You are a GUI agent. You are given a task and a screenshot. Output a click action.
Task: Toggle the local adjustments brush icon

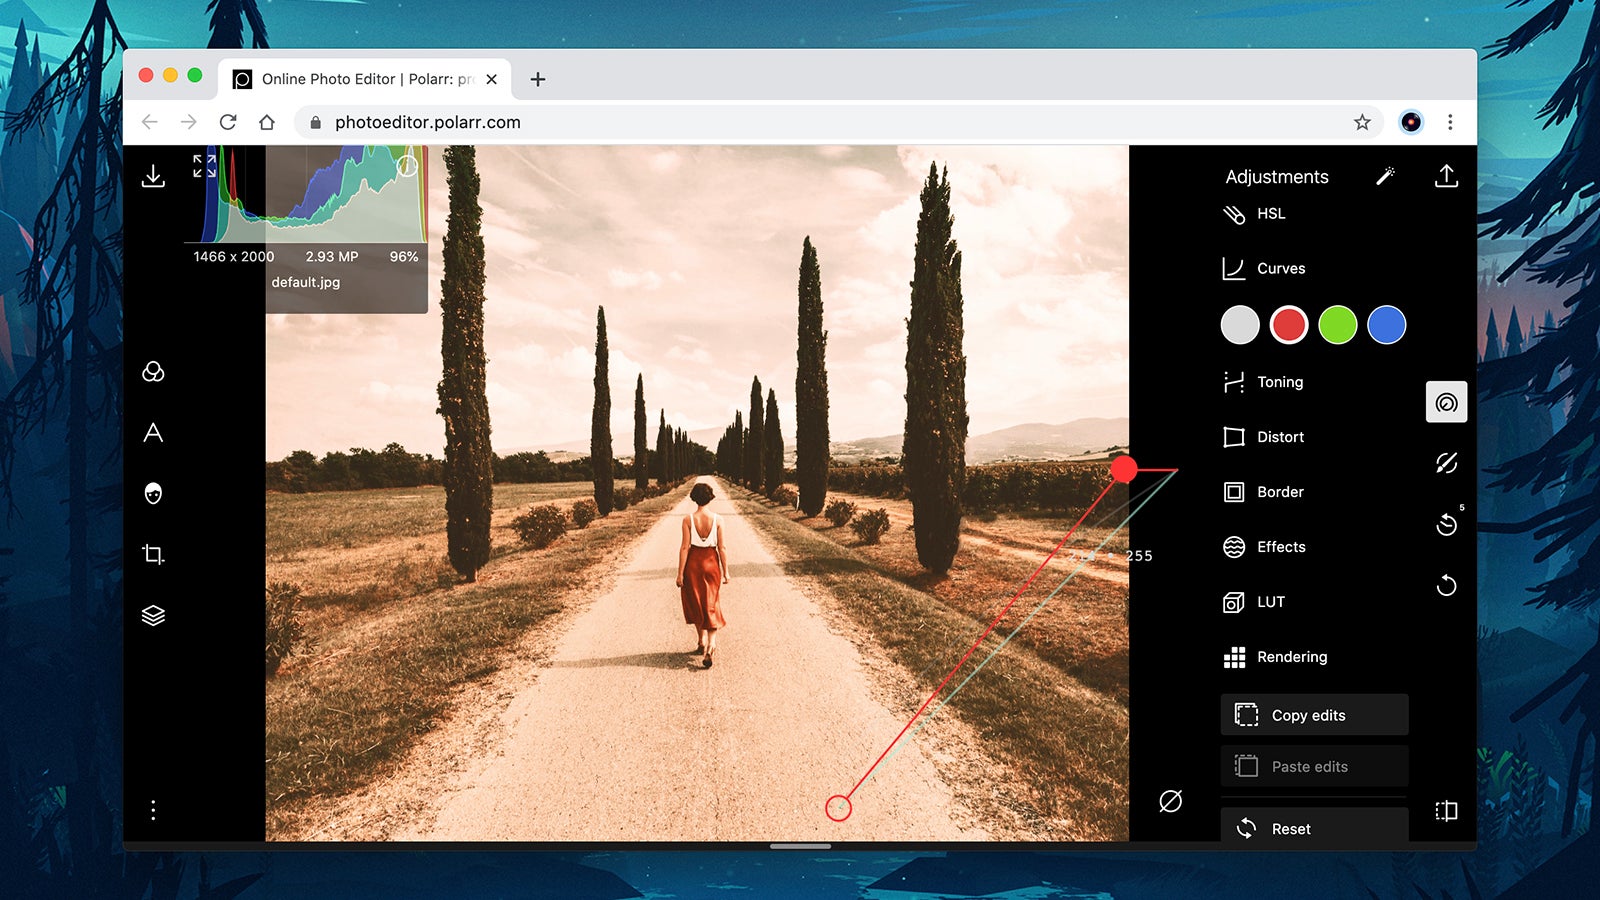point(1447,463)
